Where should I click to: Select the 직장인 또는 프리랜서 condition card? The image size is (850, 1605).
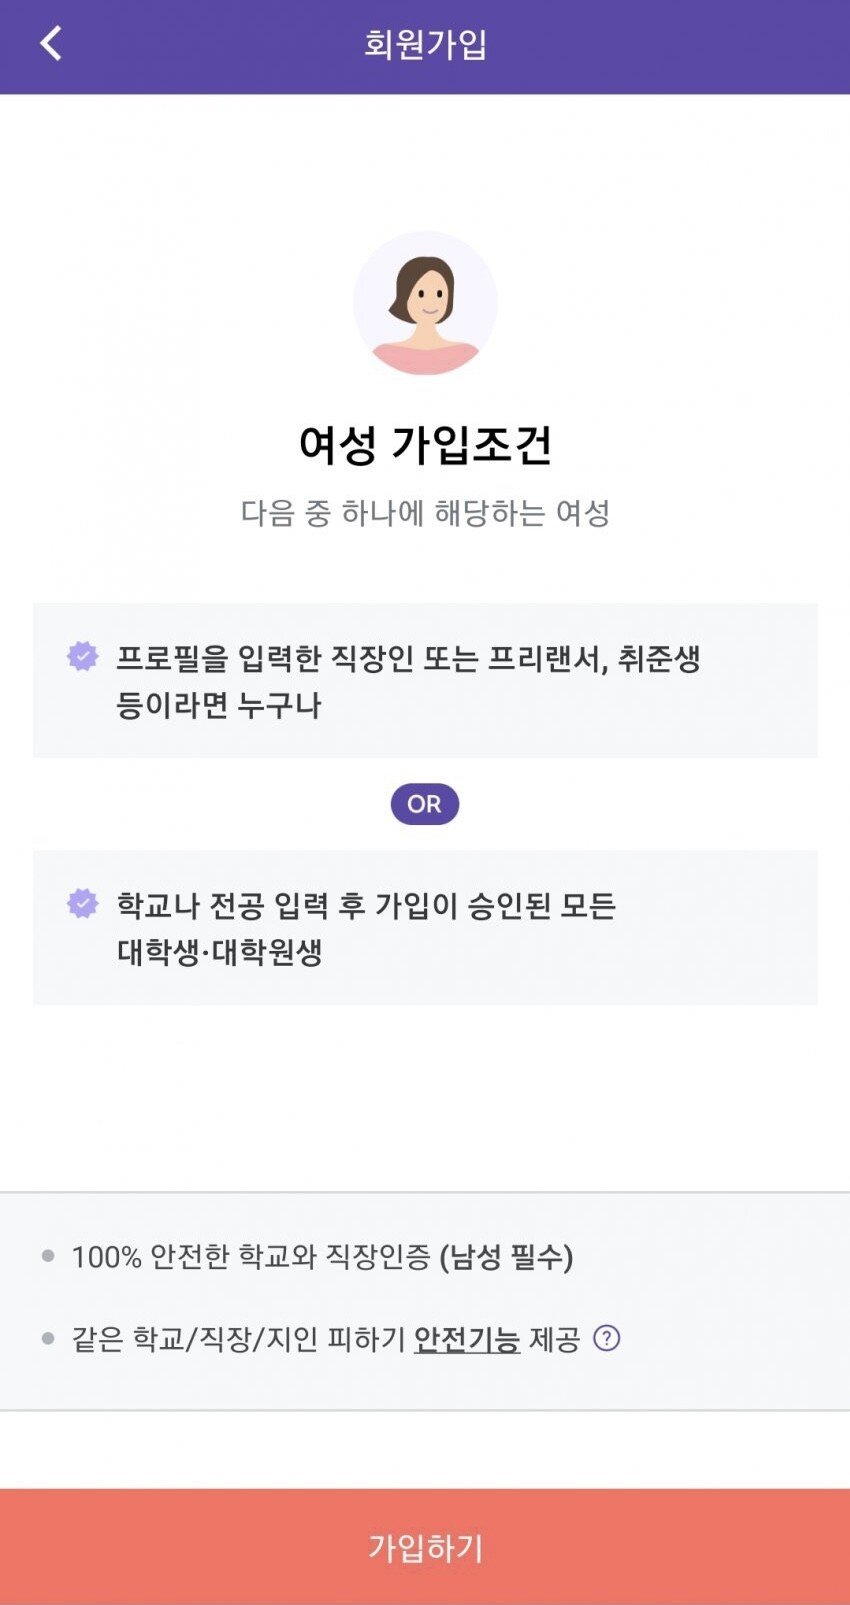coord(425,680)
